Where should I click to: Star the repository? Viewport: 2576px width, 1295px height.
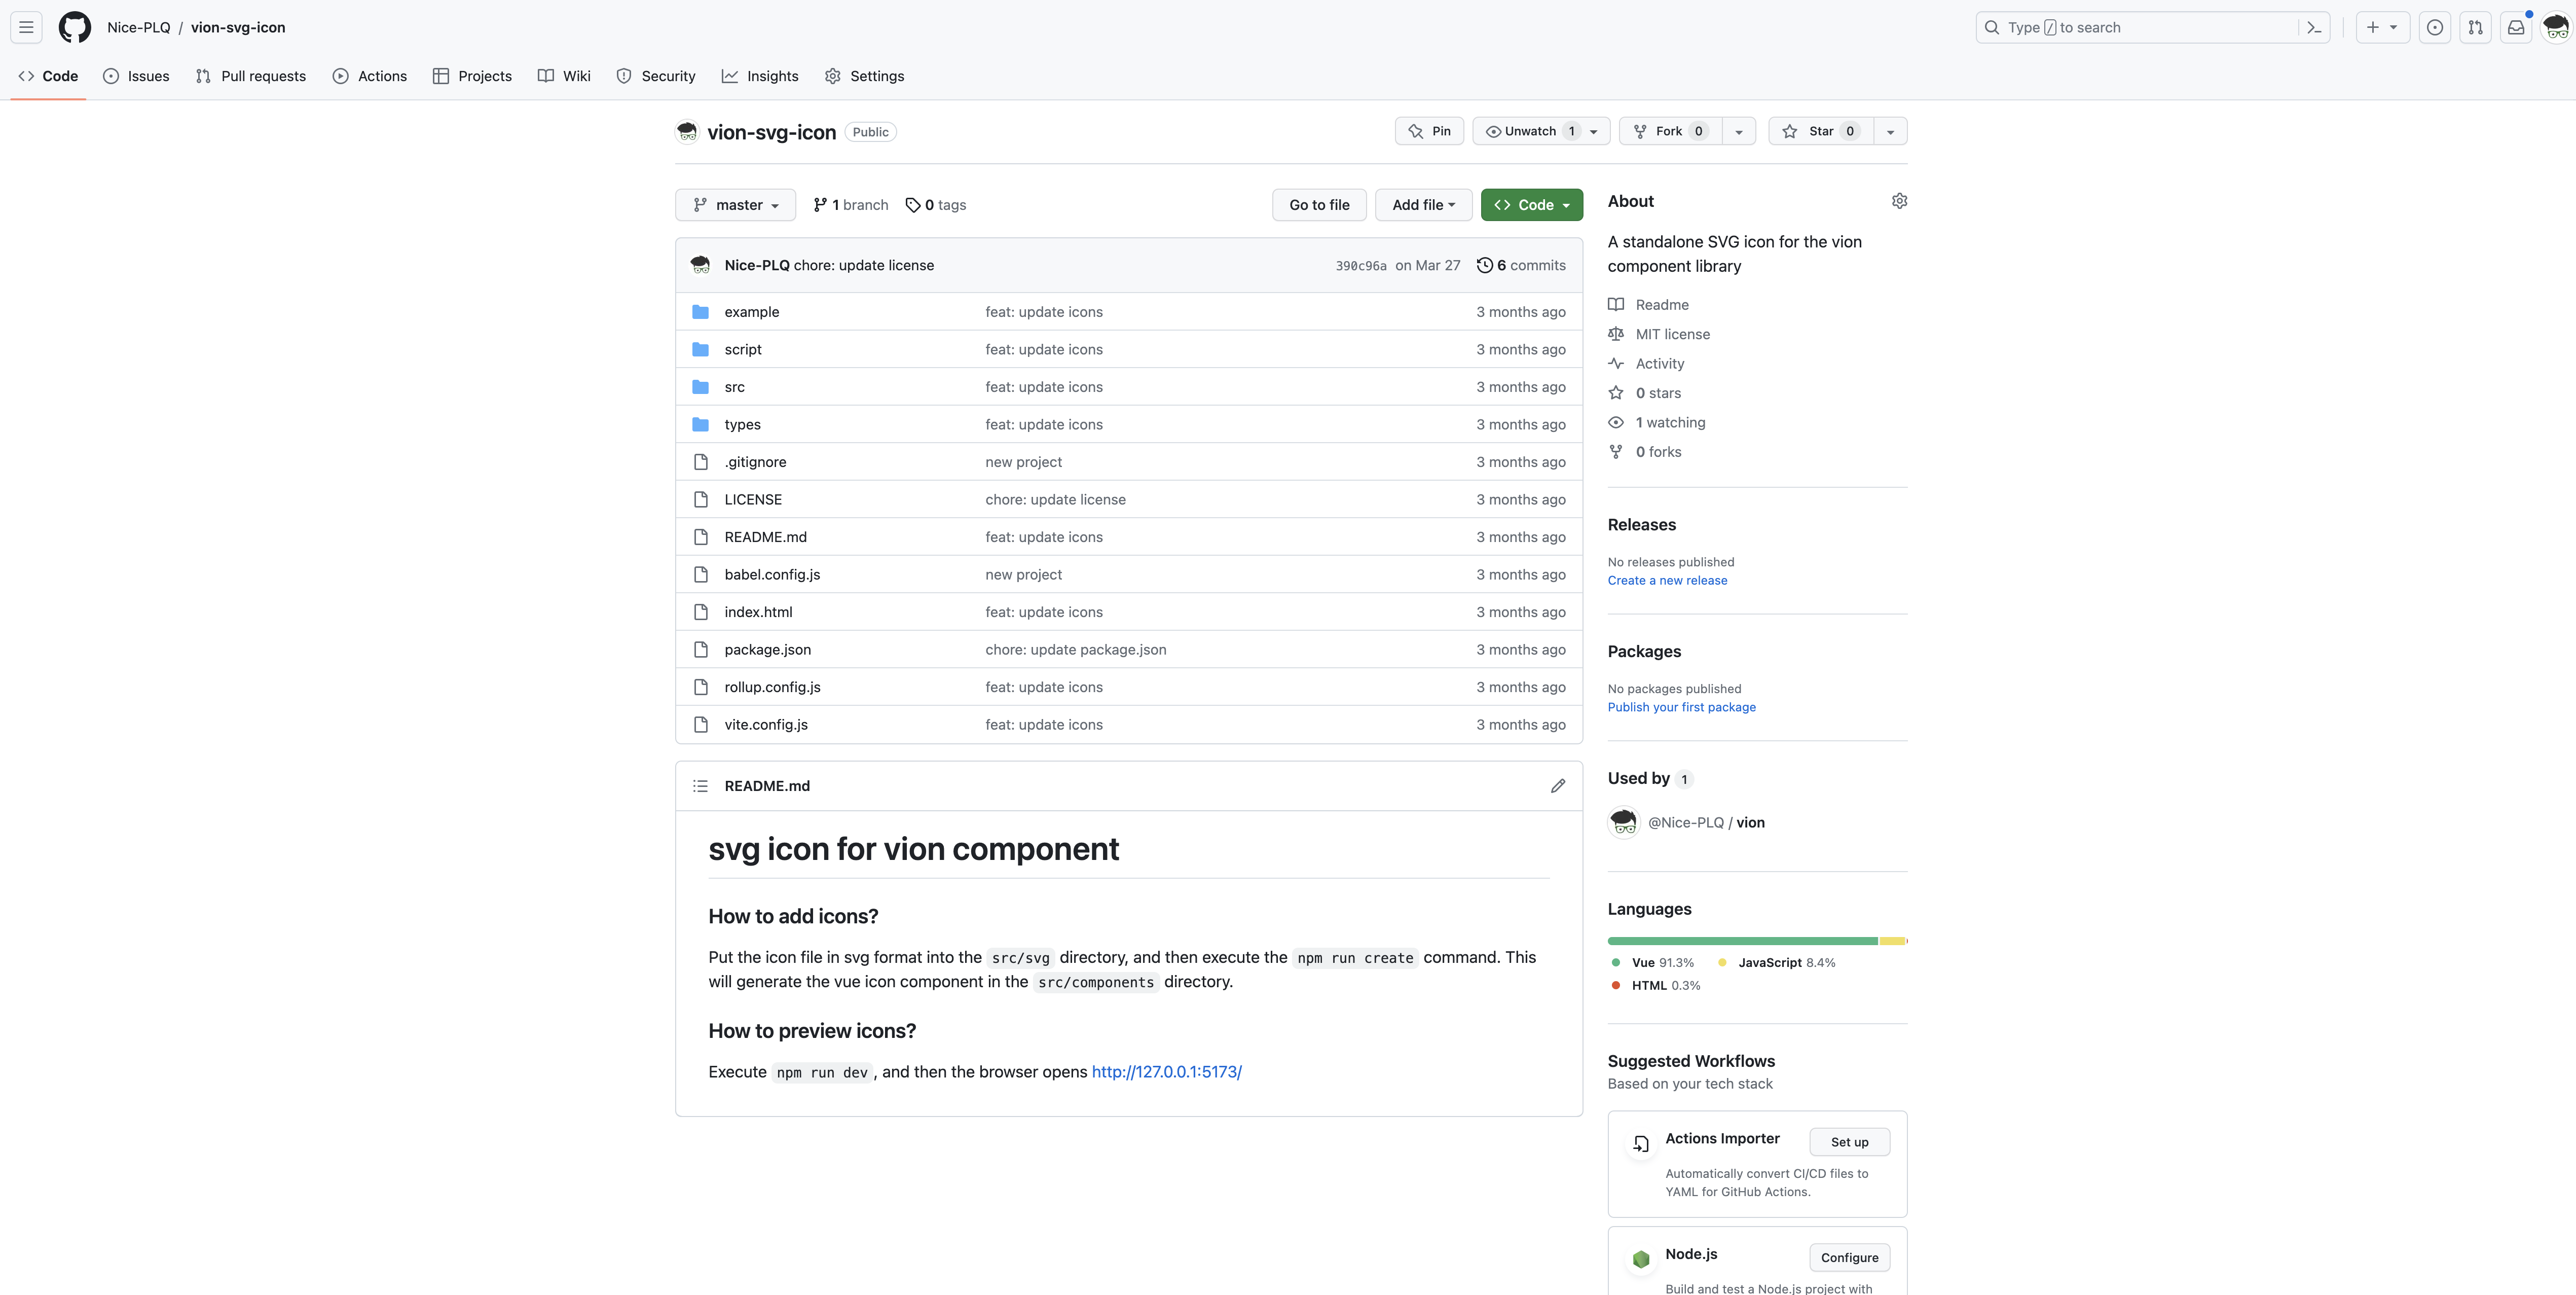point(1821,131)
